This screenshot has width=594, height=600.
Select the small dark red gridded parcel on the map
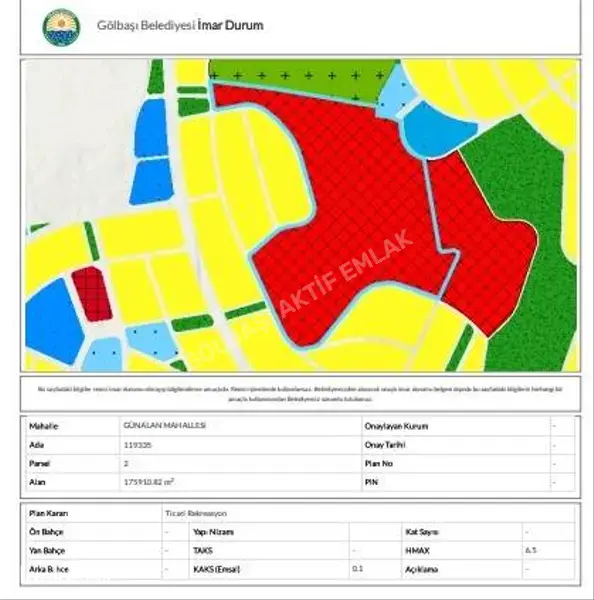[92, 293]
